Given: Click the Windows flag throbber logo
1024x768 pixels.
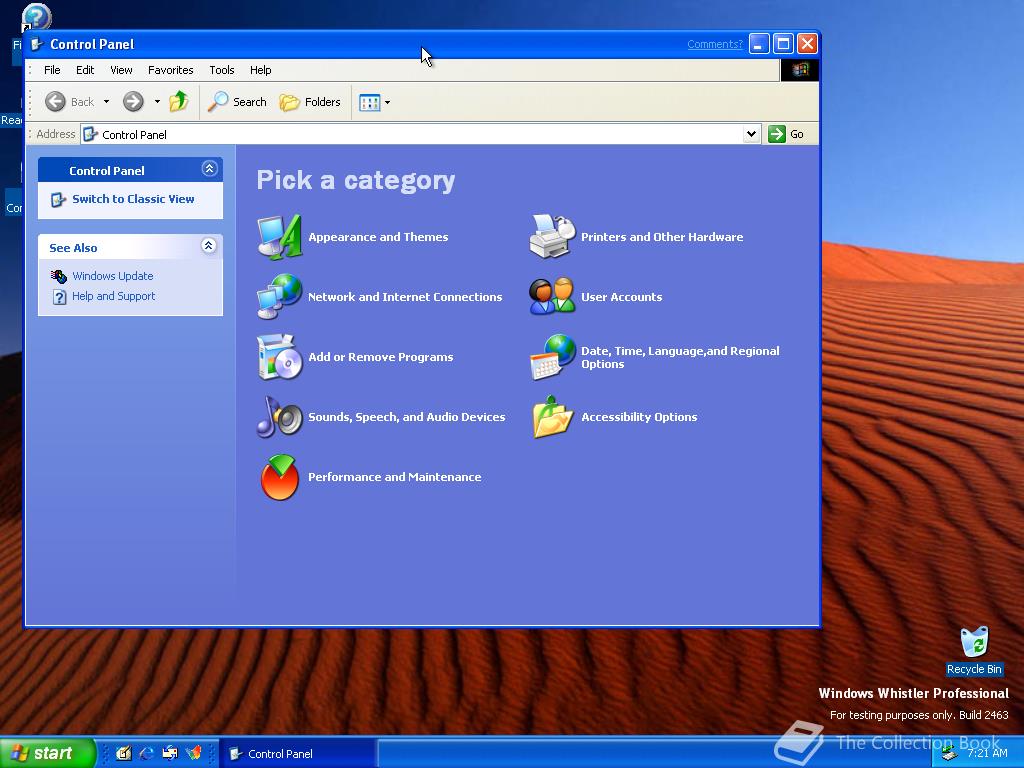Looking at the screenshot, I should tap(800, 70).
